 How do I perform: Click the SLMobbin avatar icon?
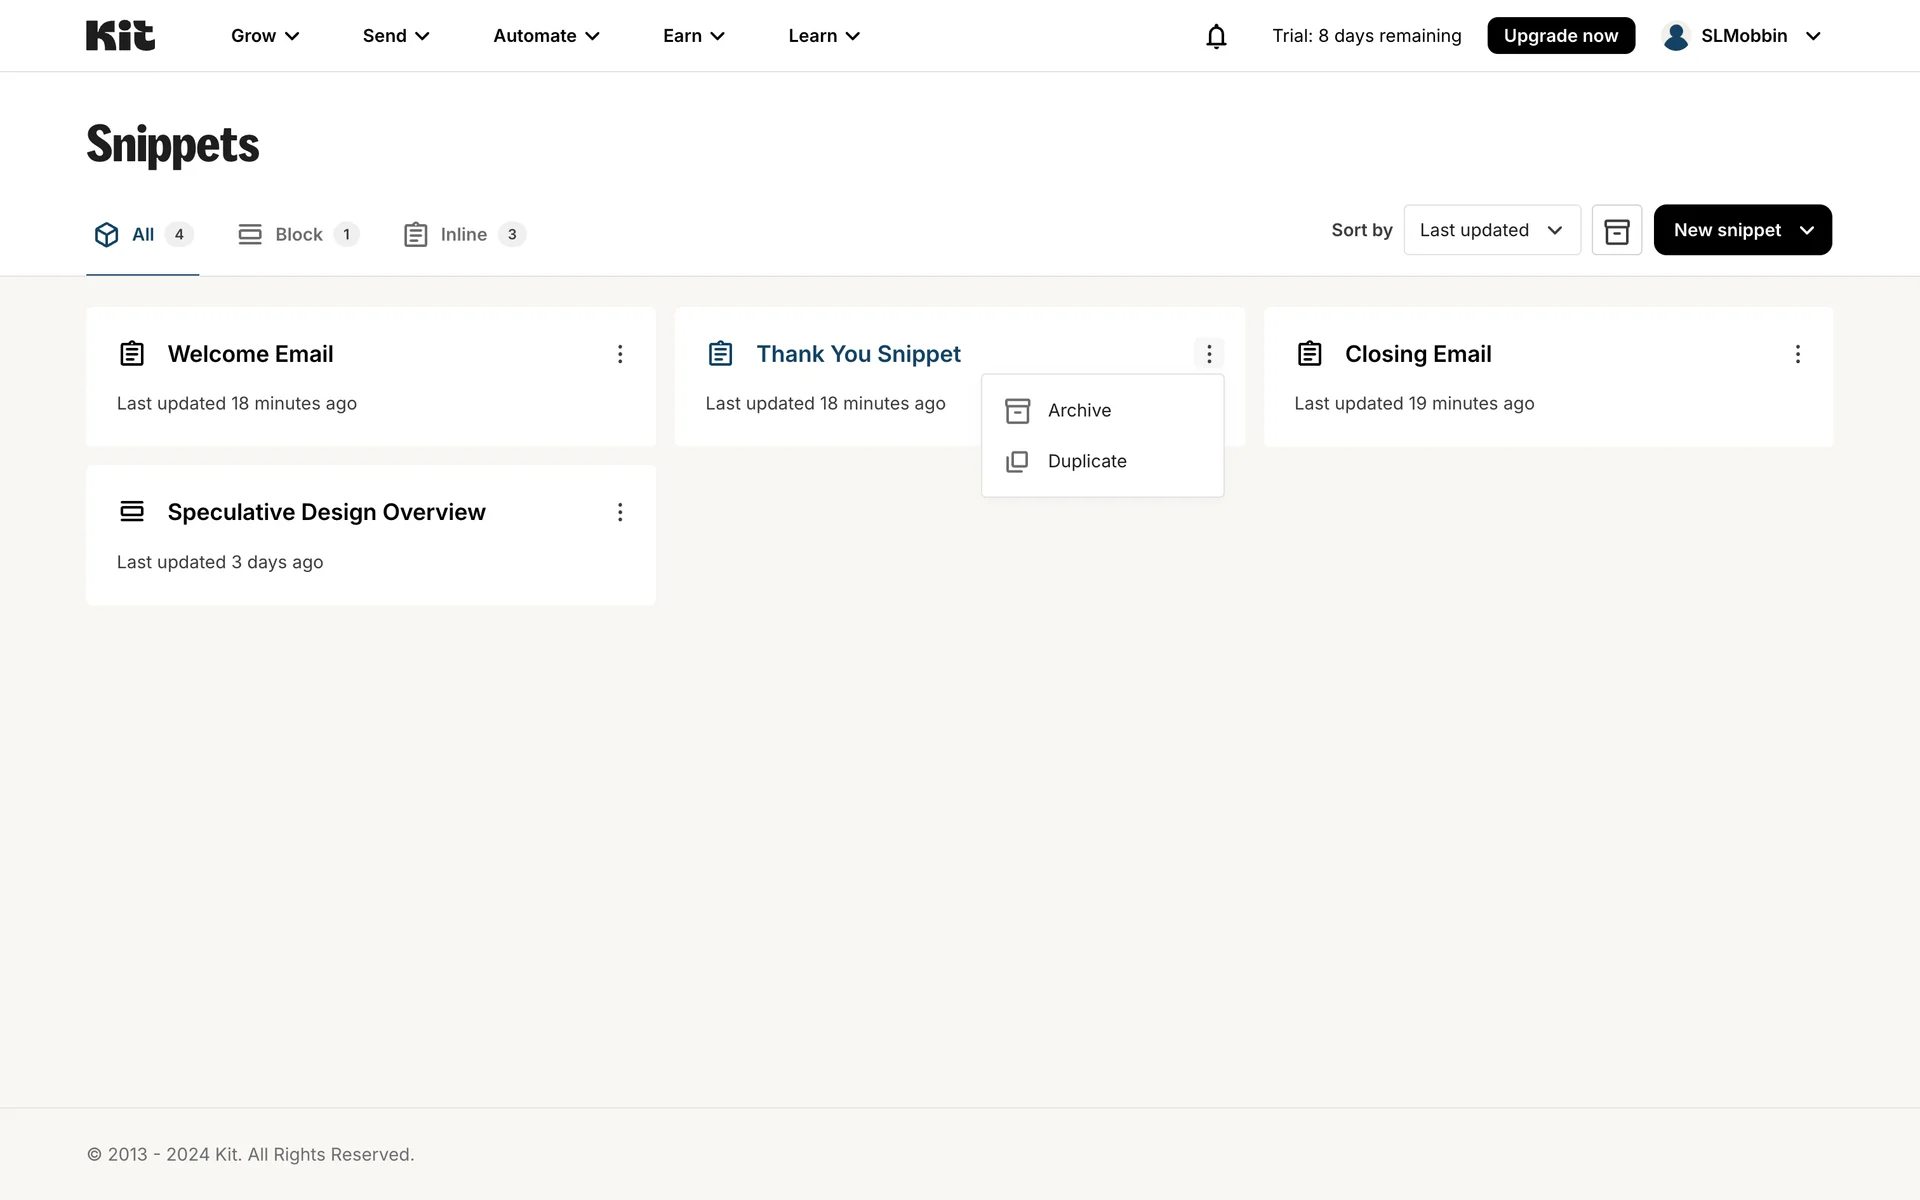1676,36
